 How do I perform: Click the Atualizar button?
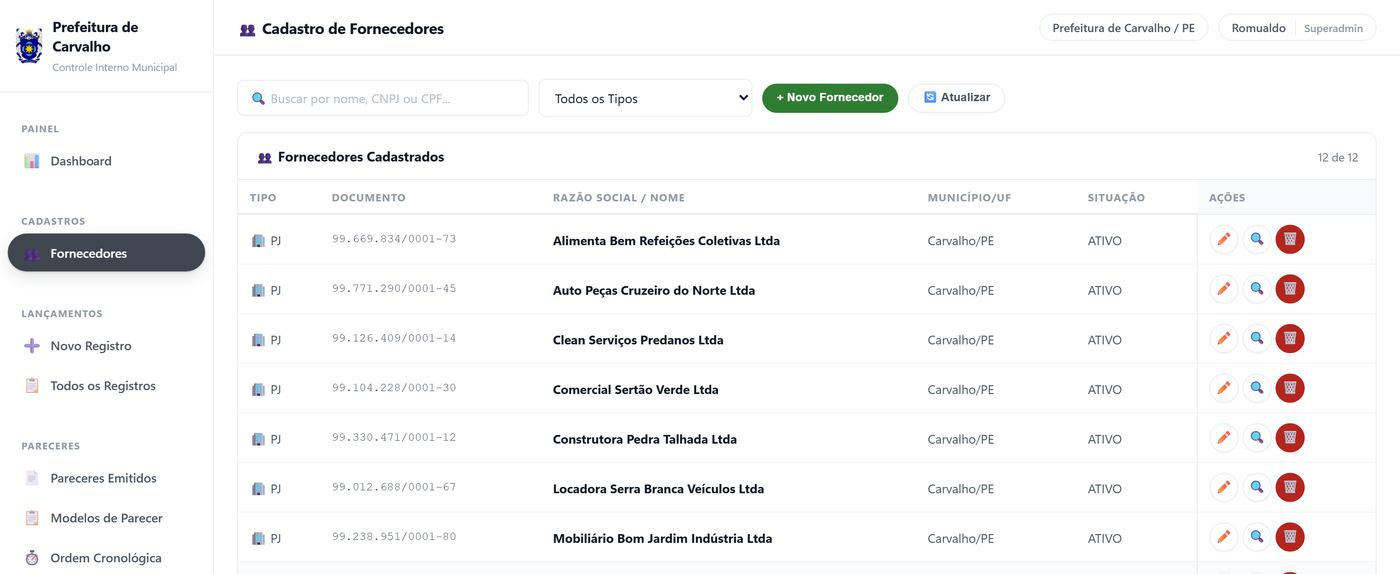point(956,98)
